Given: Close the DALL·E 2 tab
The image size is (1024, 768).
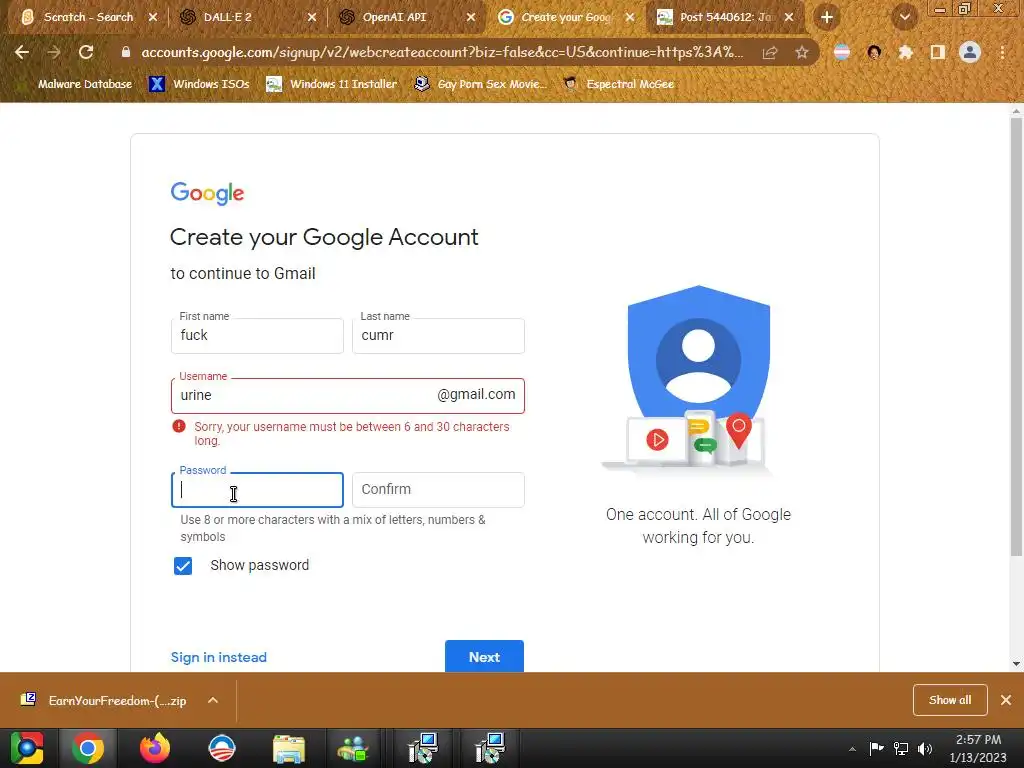Looking at the screenshot, I should click(312, 17).
